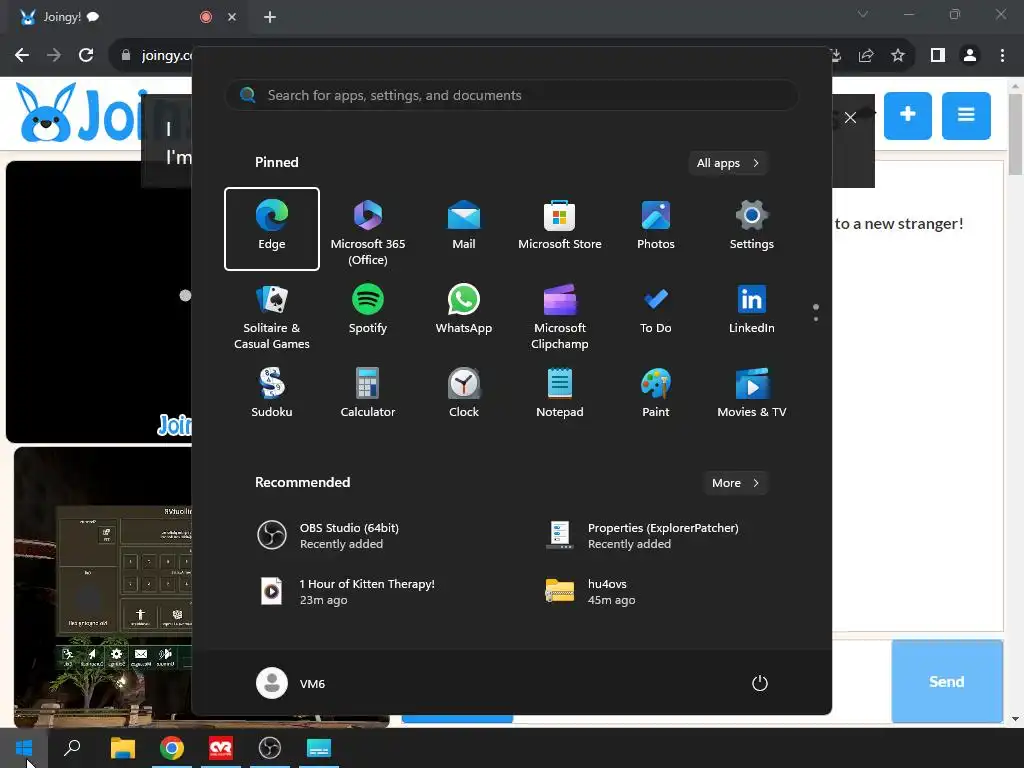Launch WhatsApp
1024x768 pixels.
tap(464, 310)
